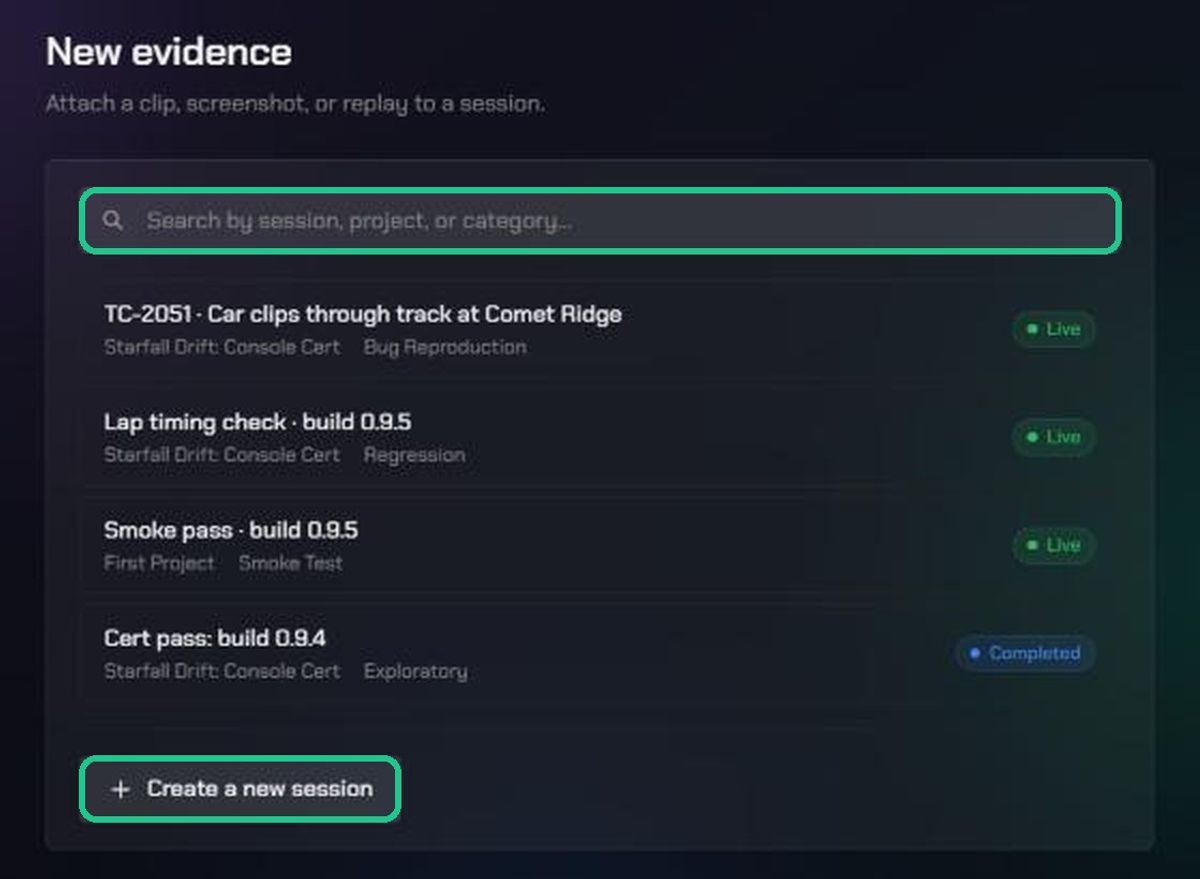Screen dimensions: 1200x879
Task: Click the New evidence heading
Action: tap(169, 52)
